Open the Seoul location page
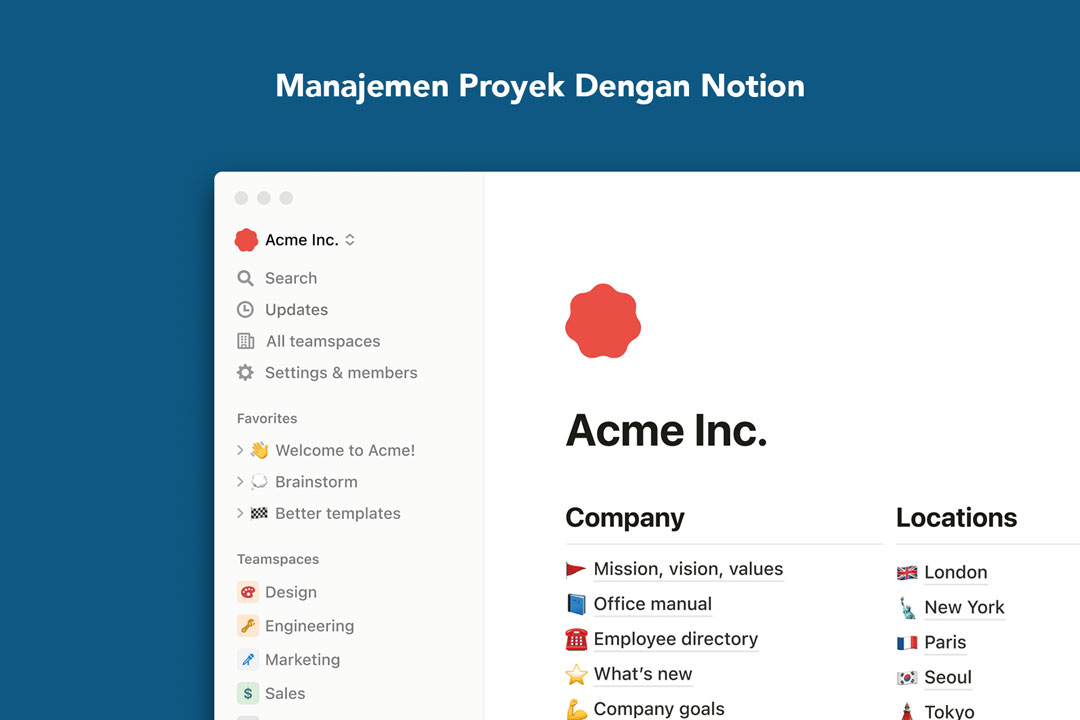The width and height of the screenshot is (1080, 720). click(x=948, y=678)
